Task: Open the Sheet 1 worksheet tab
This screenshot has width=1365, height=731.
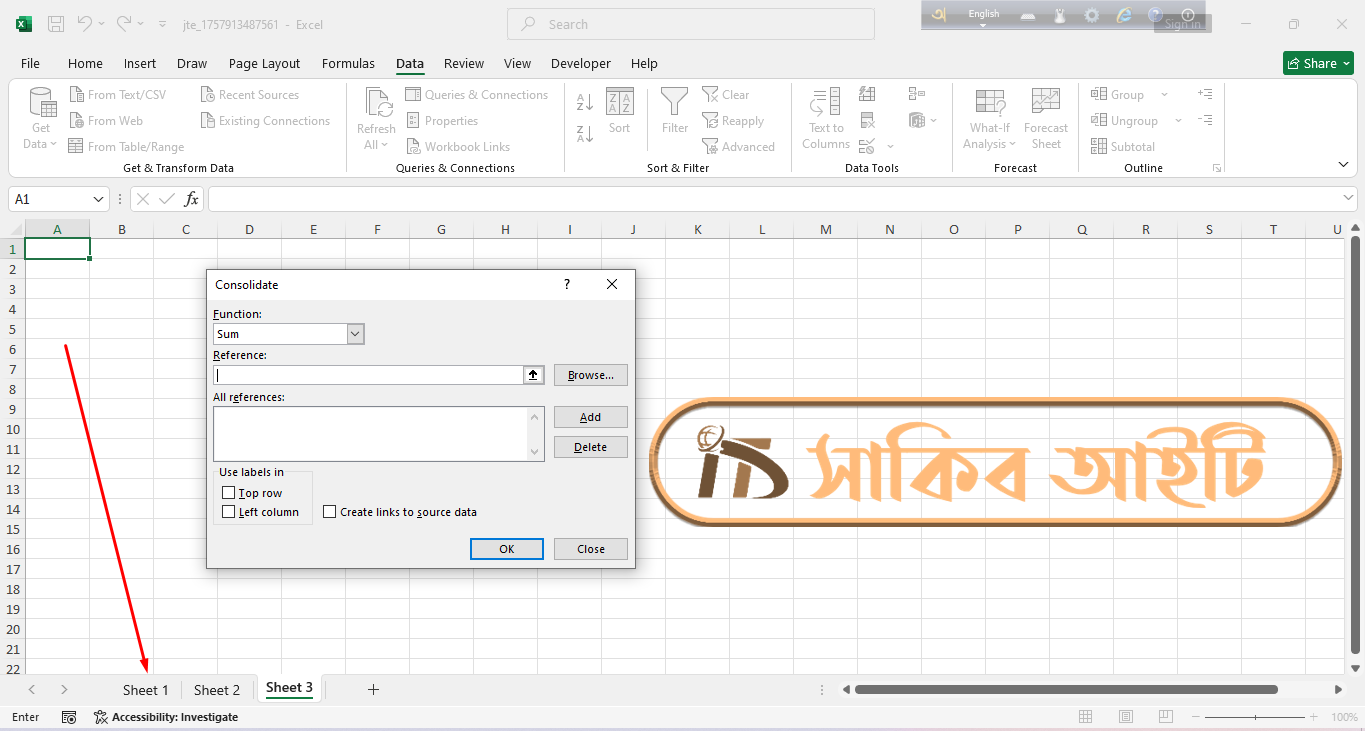Action: (x=146, y=690)
